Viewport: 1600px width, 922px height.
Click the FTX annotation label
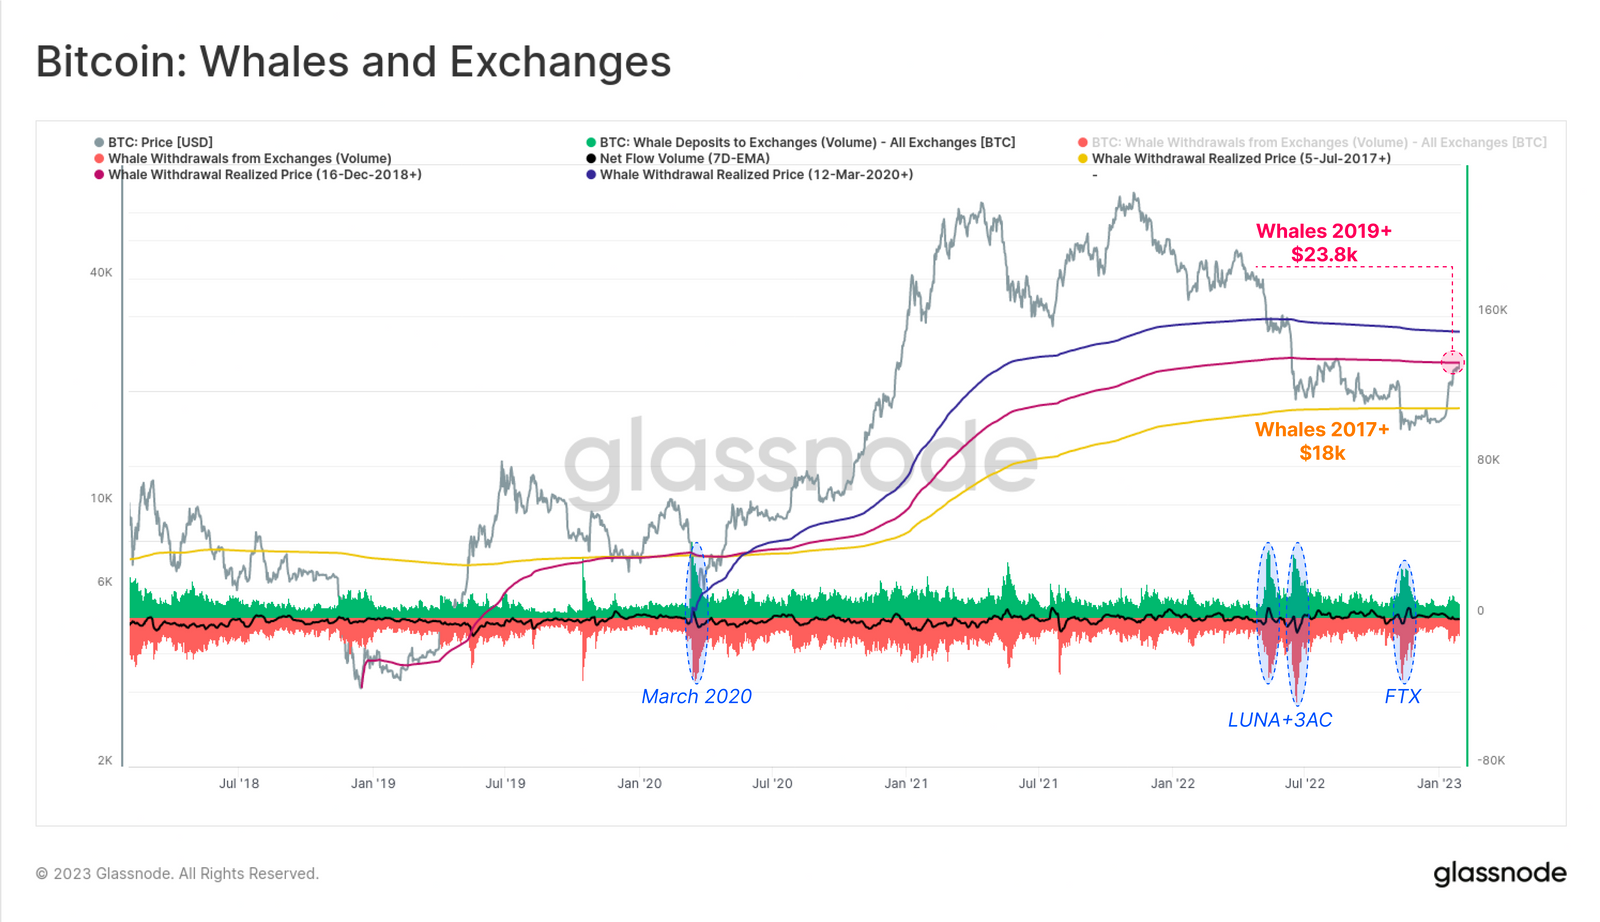tap(1402, 696)
